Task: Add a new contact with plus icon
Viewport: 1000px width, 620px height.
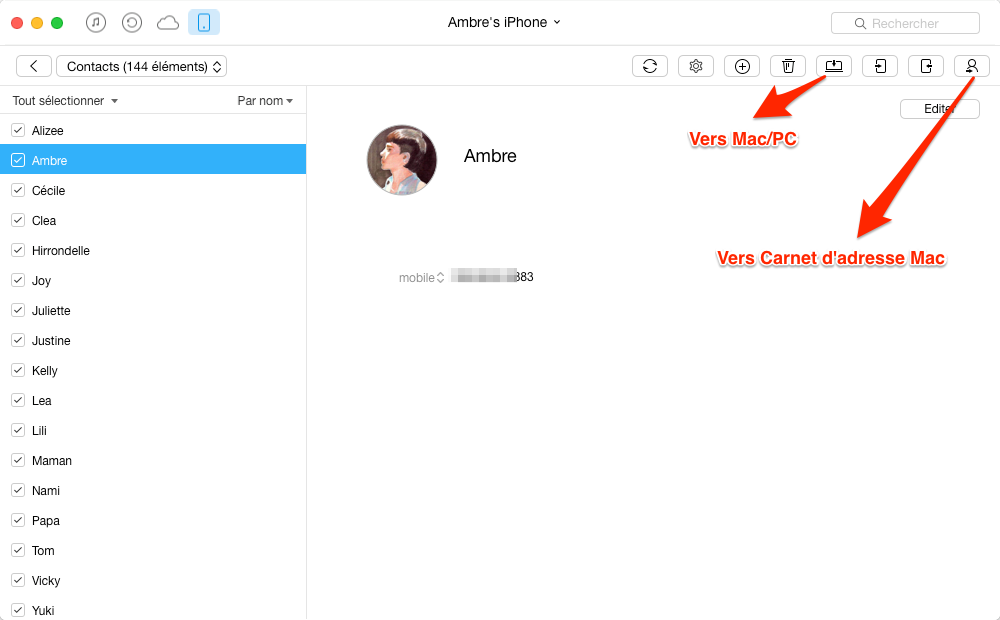Action: [742, 66]
